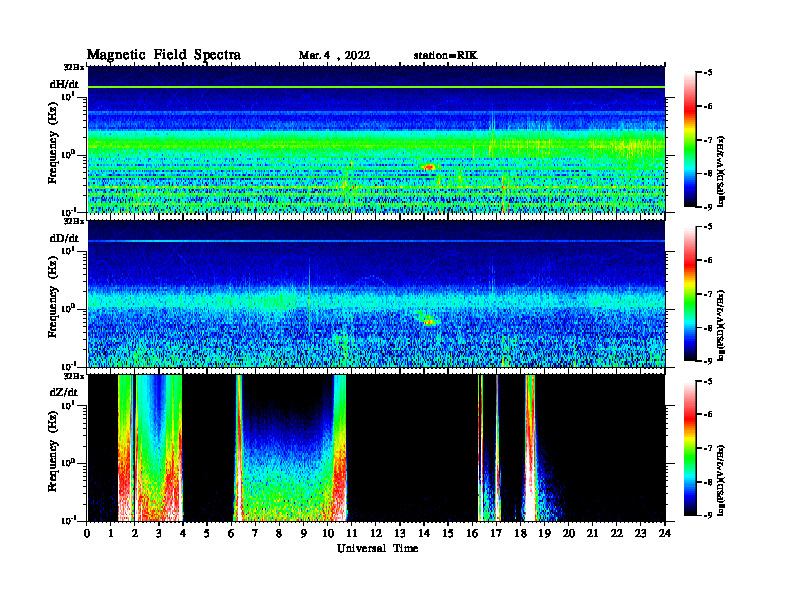Image resolution: width=792 pixels, height=612 pixels.
Task: Click the "-7" label on dZ/dt color bar
Action: pyautogui.click(x=708, y=448)
